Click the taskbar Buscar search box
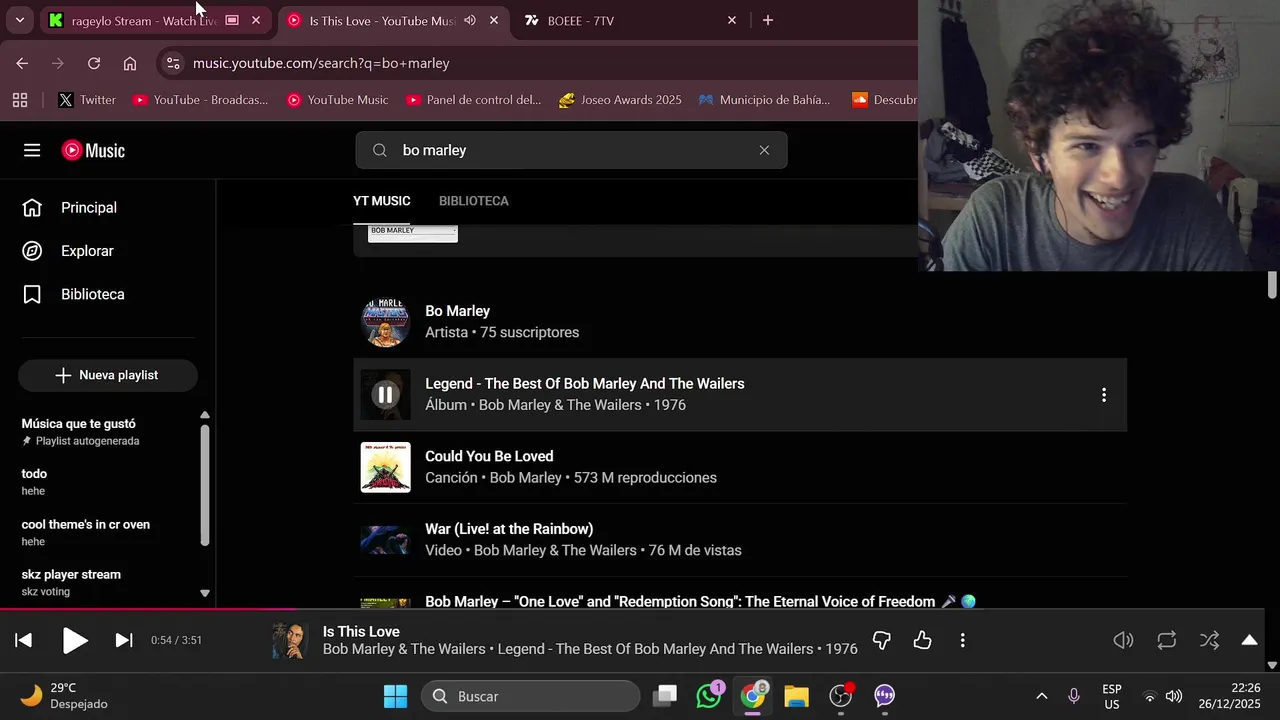This screenshot has width=1280, height=720. pyautogui.click(x=531, y=696)
